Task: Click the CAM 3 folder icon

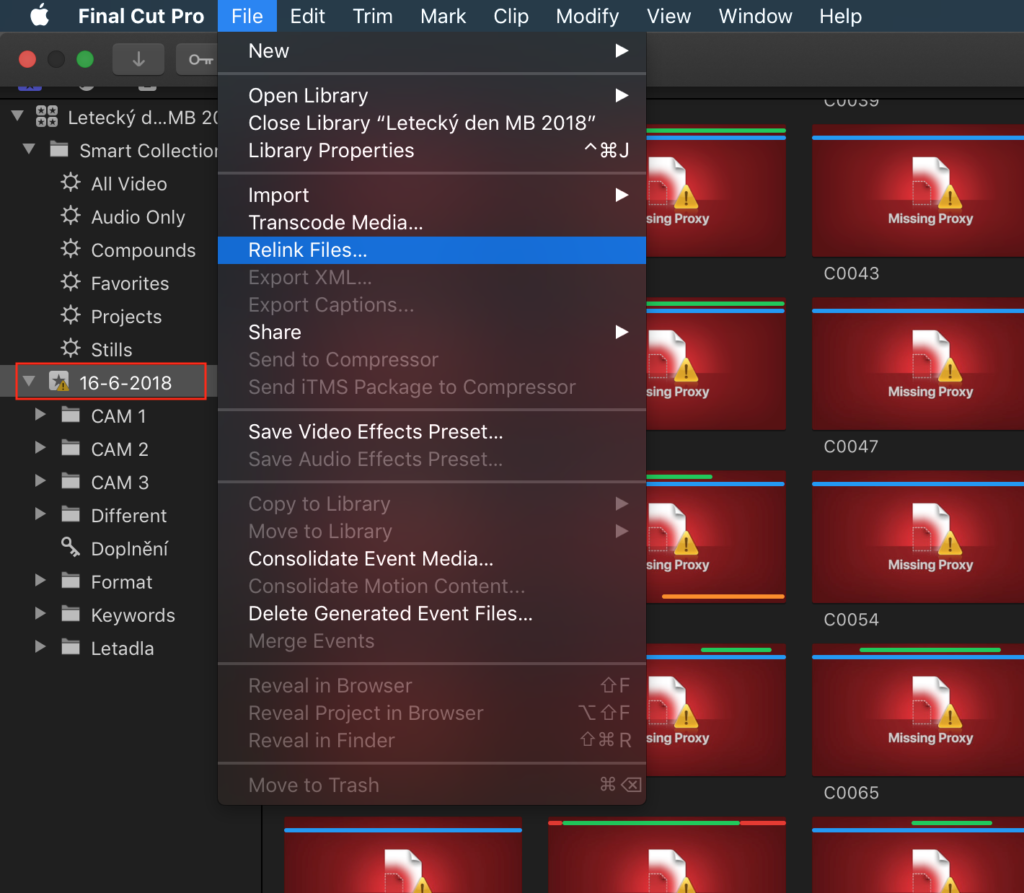Action: tap(71, 481)
